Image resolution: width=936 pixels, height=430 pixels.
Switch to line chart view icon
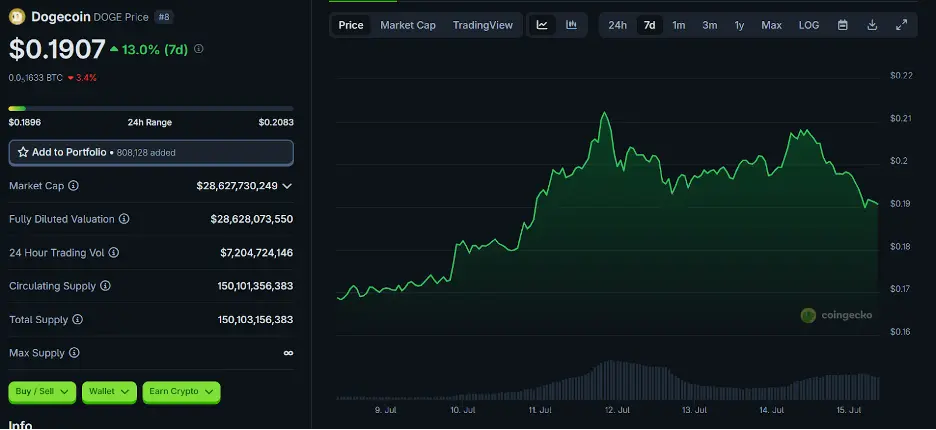pyautogui.click(x=542, y=25)
